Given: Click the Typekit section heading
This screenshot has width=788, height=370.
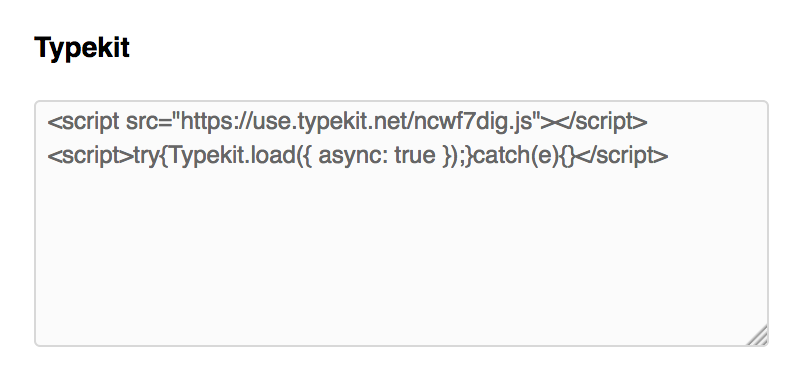Looking at the screenshot, I should tap(82, 49).
